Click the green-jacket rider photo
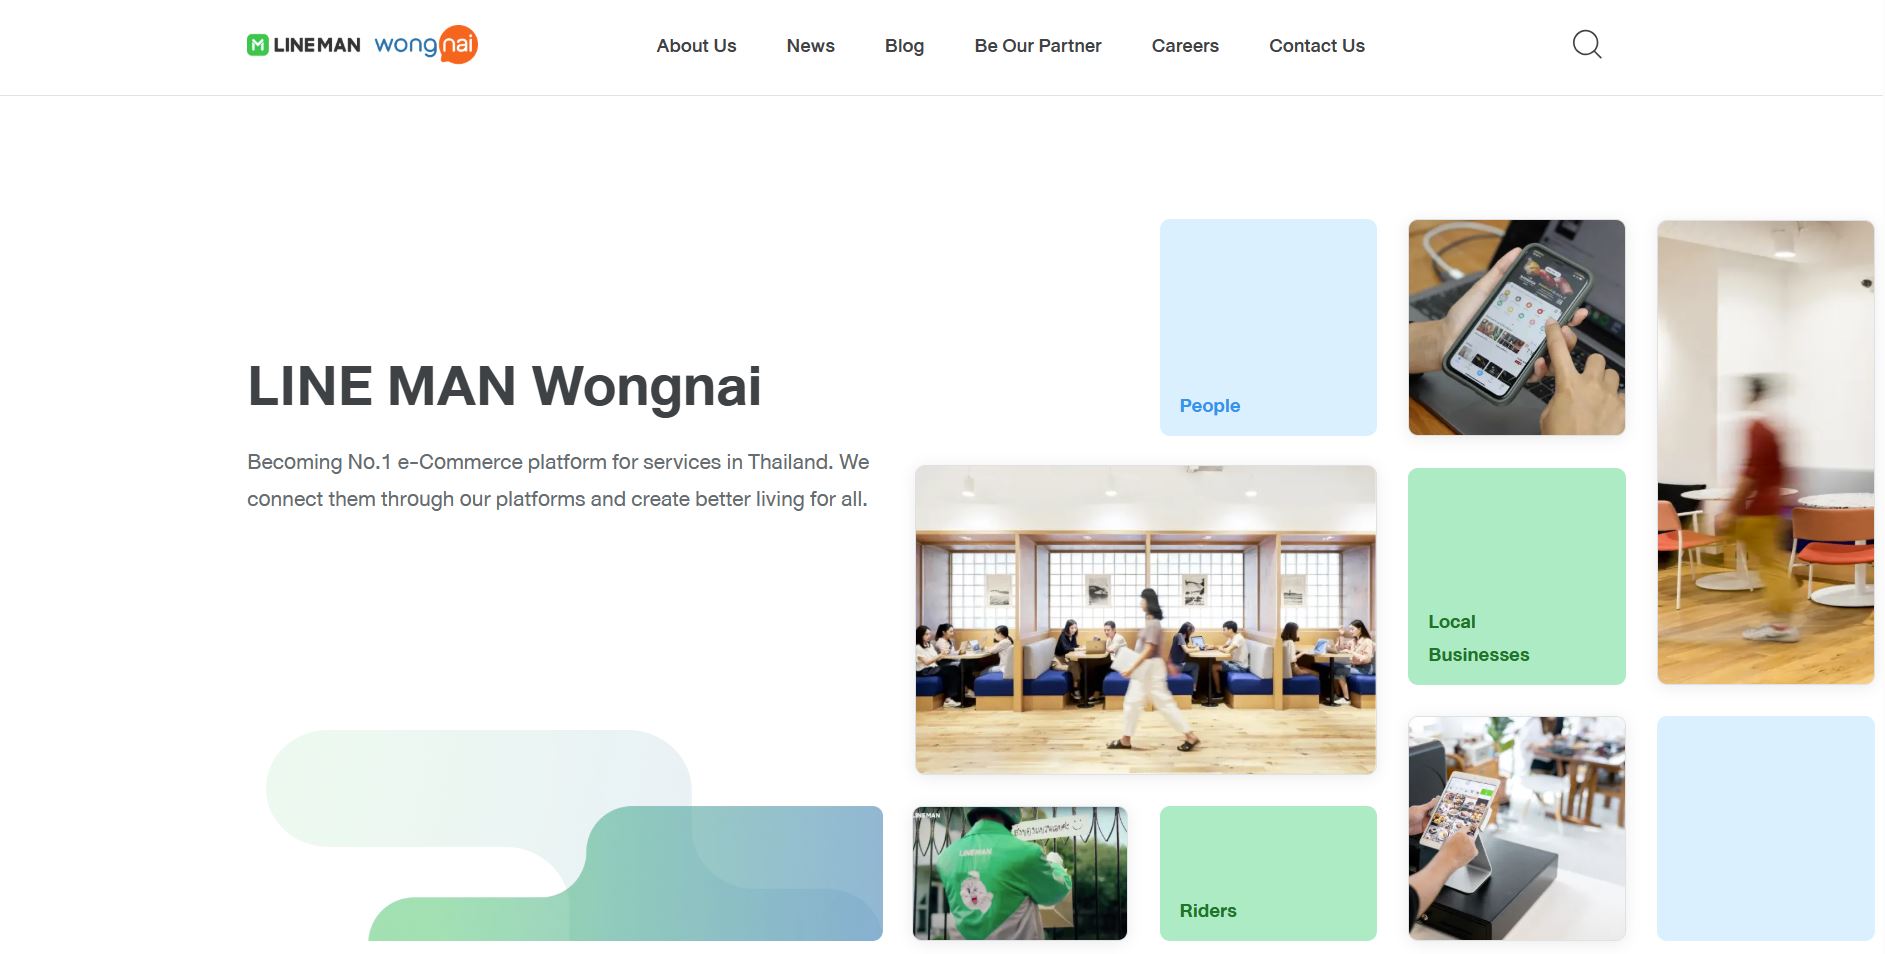Image resolution: width=1885 pixels, height=954 pixels. point(1020,873)
